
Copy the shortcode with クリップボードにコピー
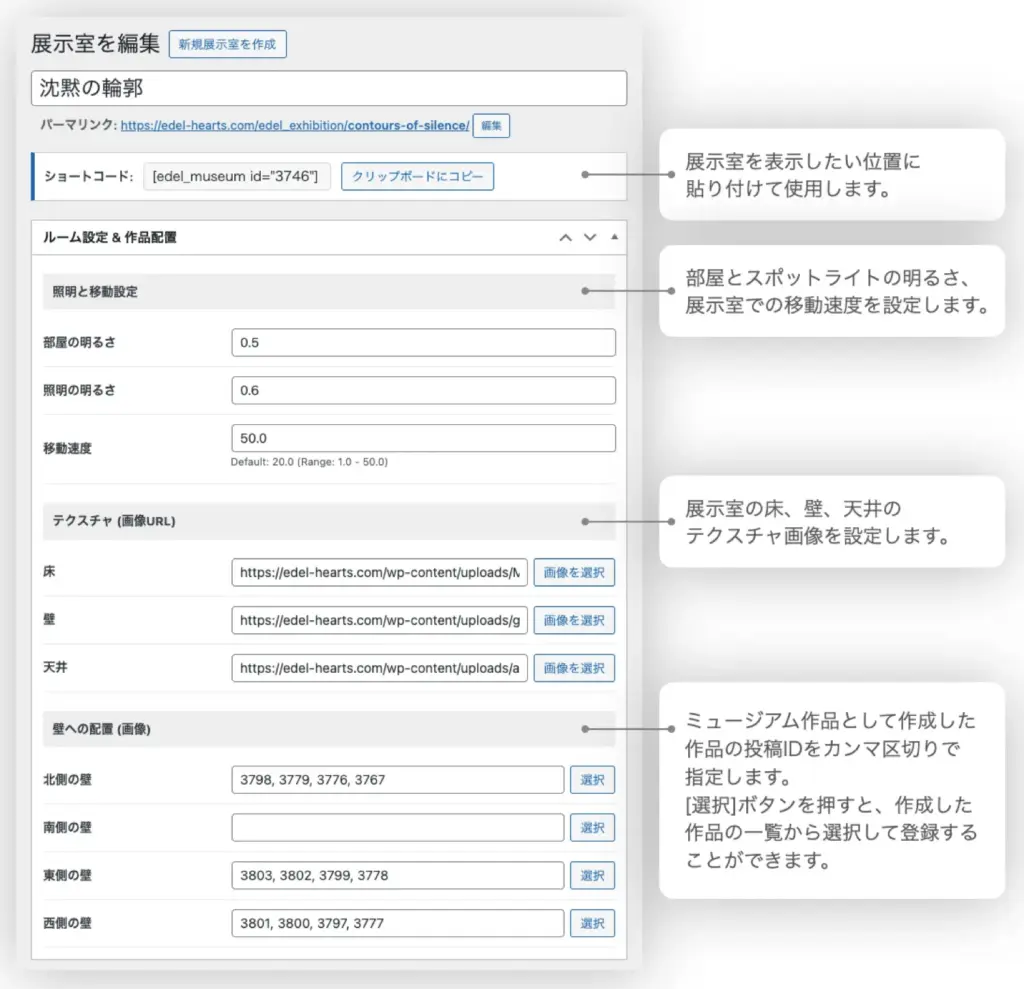point(417,177)
